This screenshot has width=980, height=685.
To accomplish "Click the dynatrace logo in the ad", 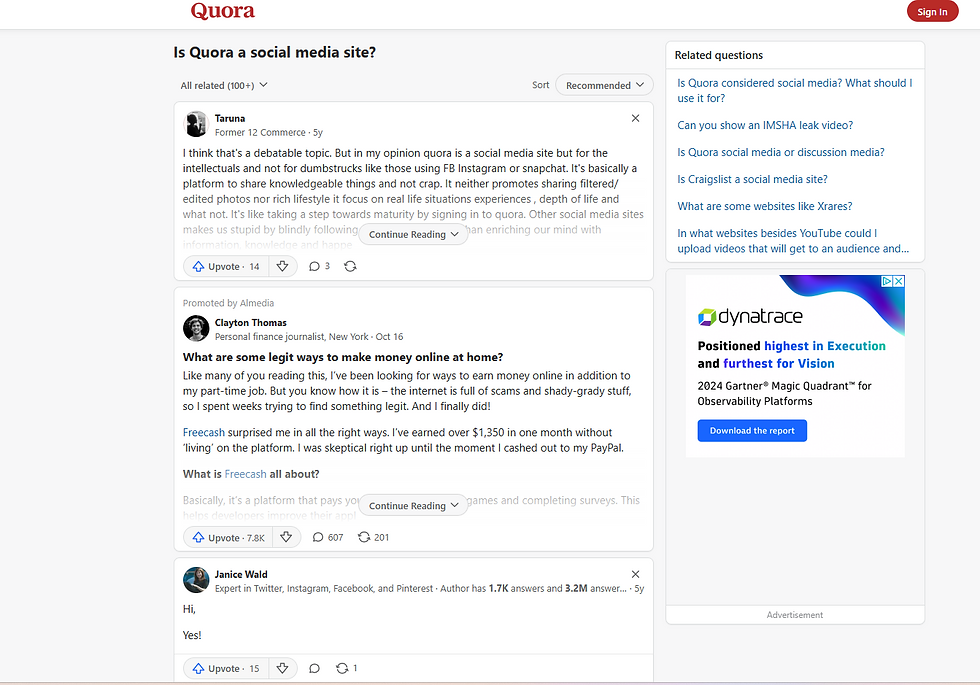I will (750, 317).
